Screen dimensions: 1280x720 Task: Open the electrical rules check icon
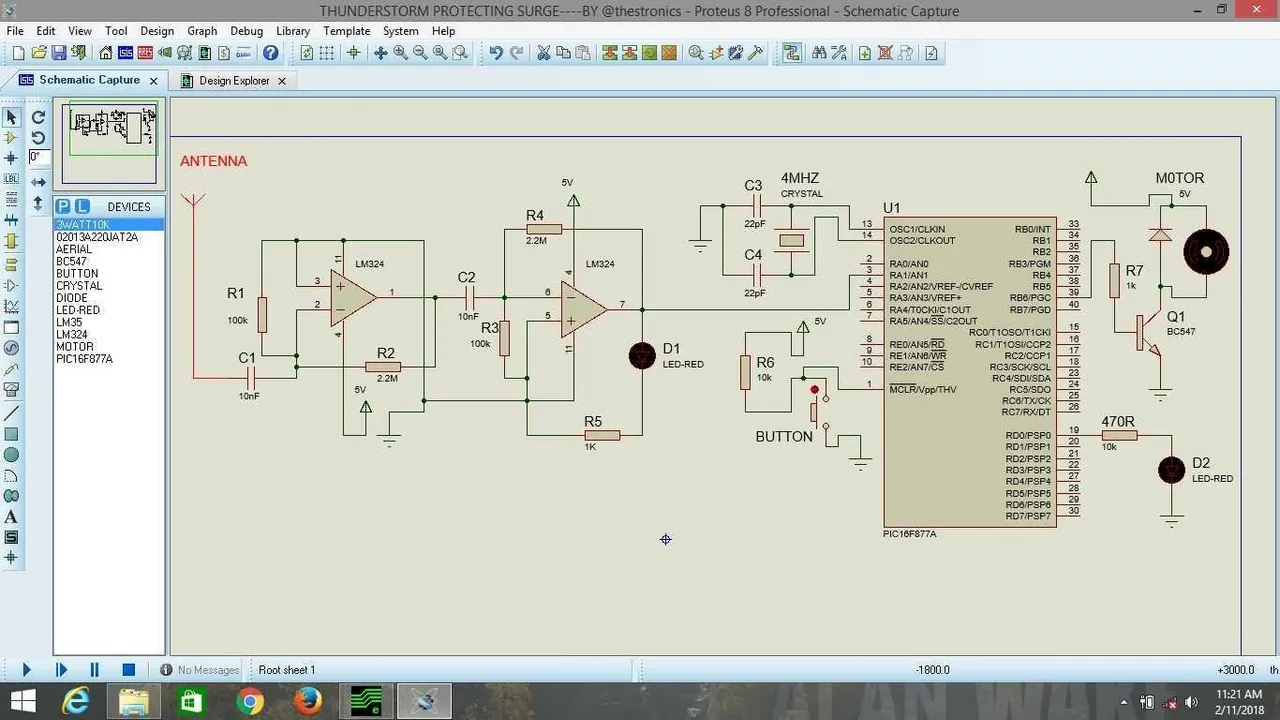pos(931,52)
